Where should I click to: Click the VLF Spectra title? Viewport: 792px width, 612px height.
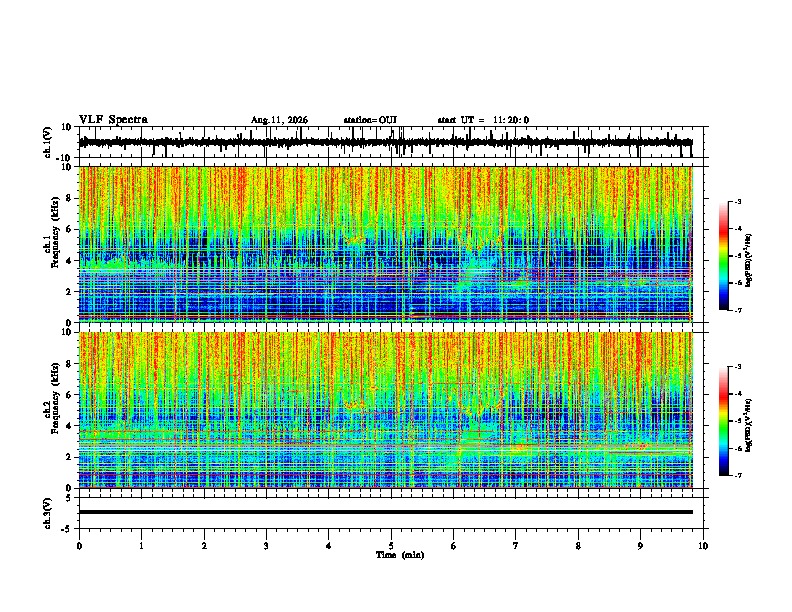(113, 120)
